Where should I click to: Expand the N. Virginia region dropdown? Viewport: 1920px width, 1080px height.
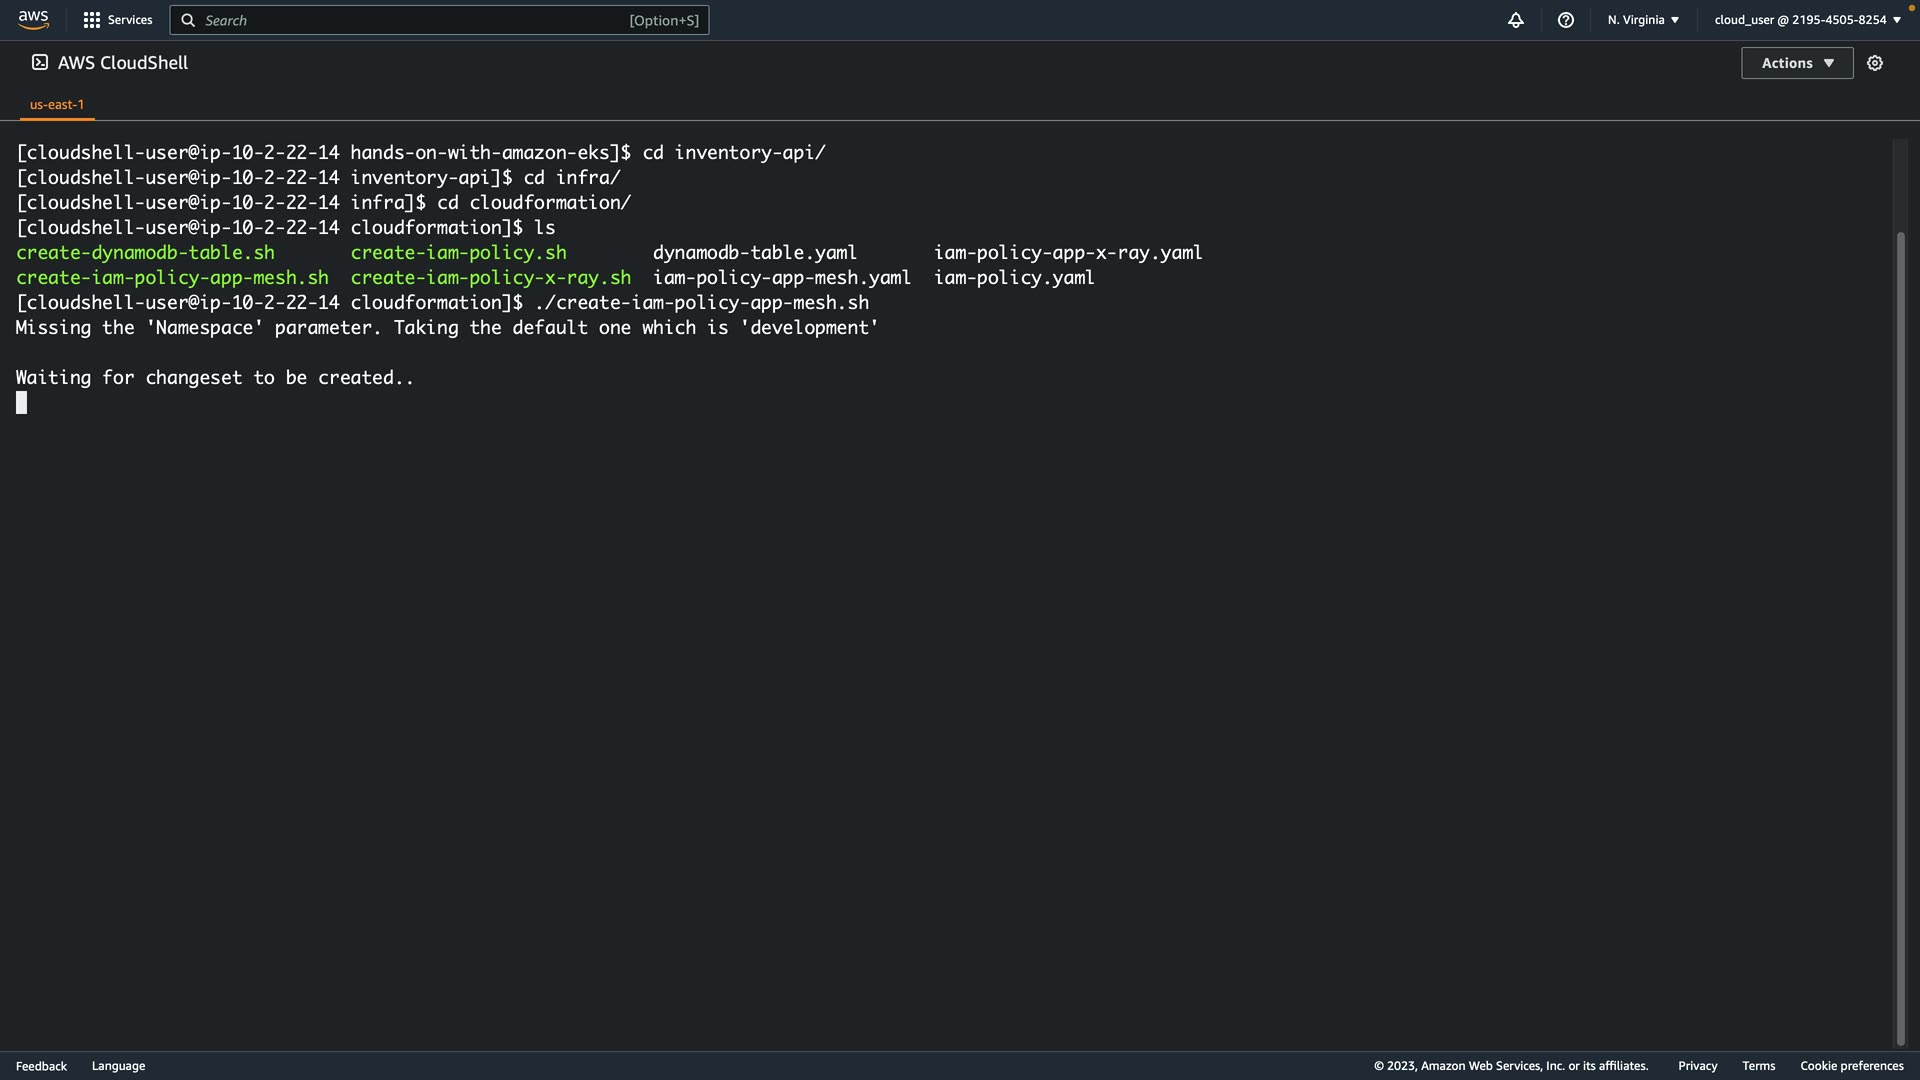(1643, 20)
